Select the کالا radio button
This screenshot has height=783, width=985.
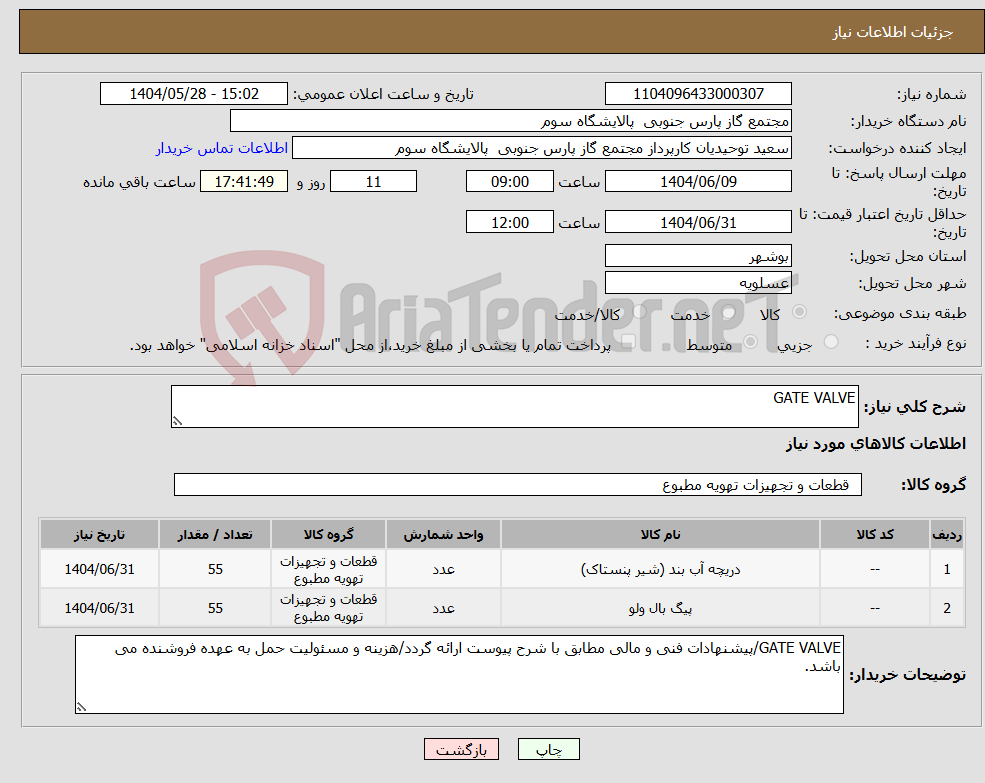pos(800,313)
